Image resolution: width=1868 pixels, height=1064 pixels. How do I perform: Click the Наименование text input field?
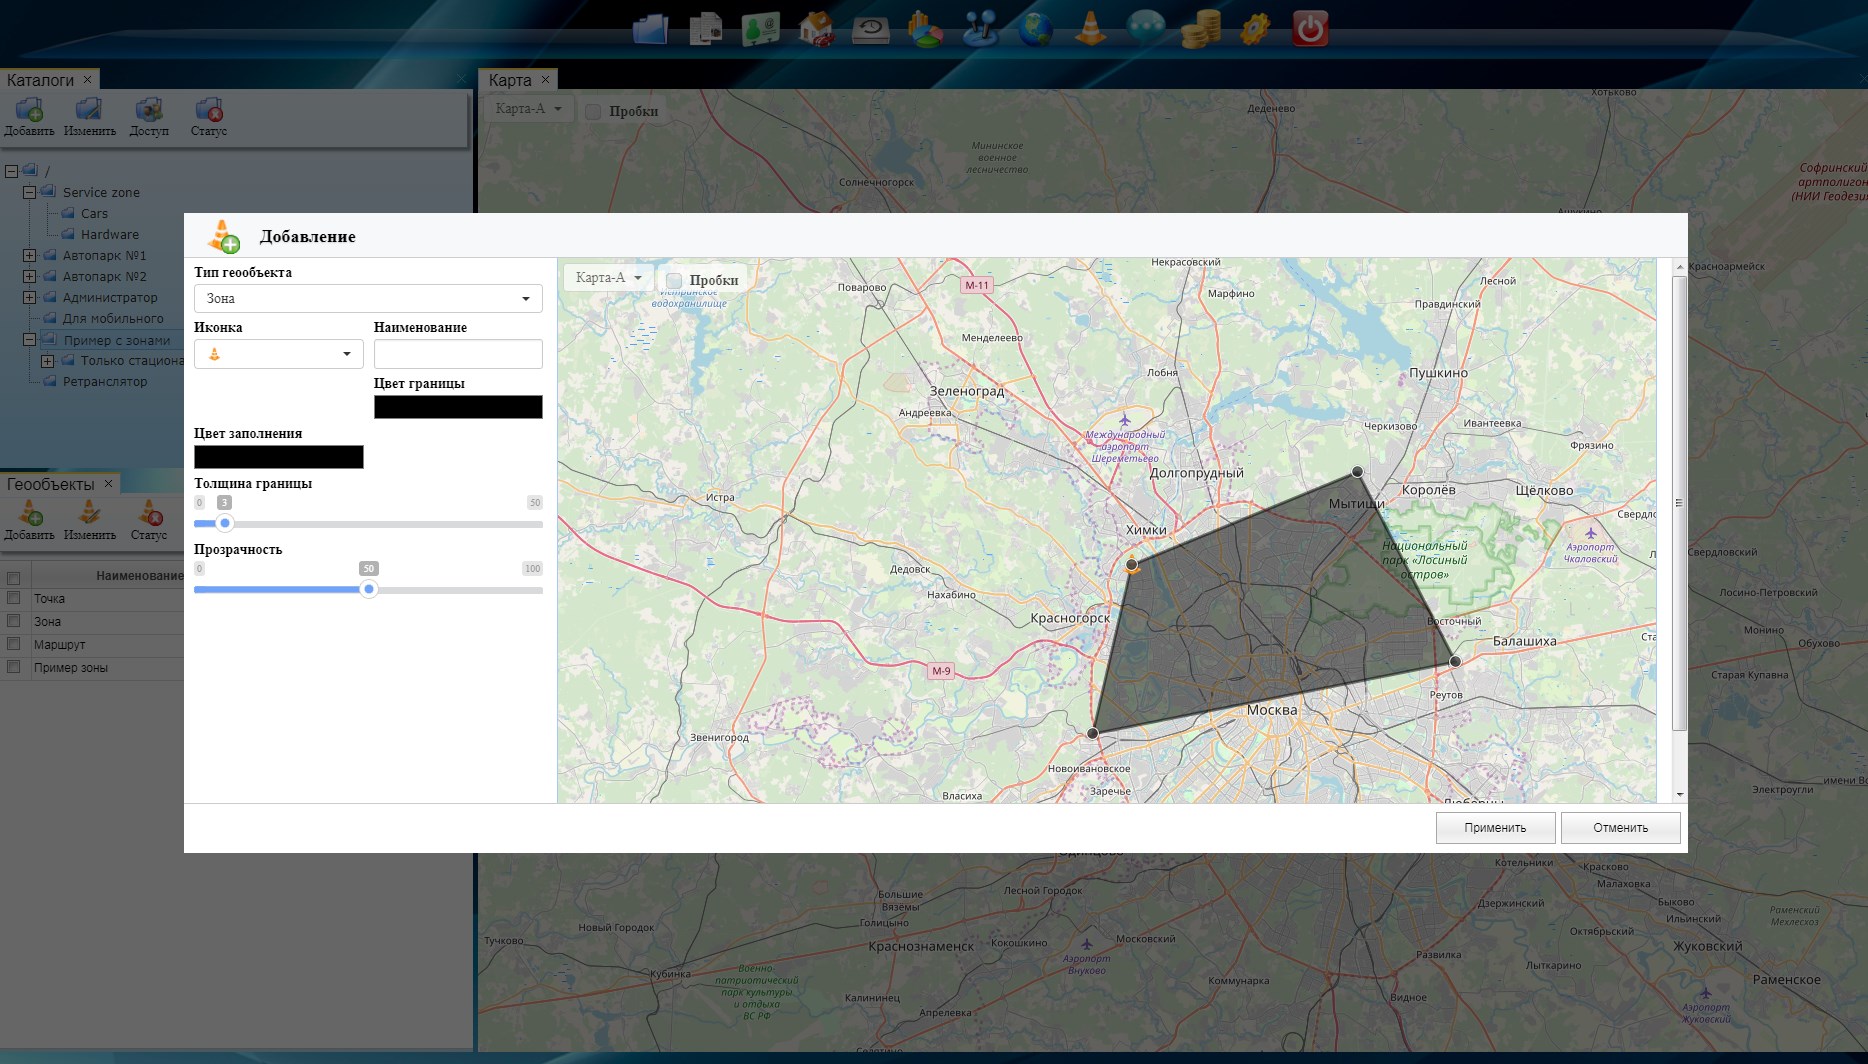[458, 354]
